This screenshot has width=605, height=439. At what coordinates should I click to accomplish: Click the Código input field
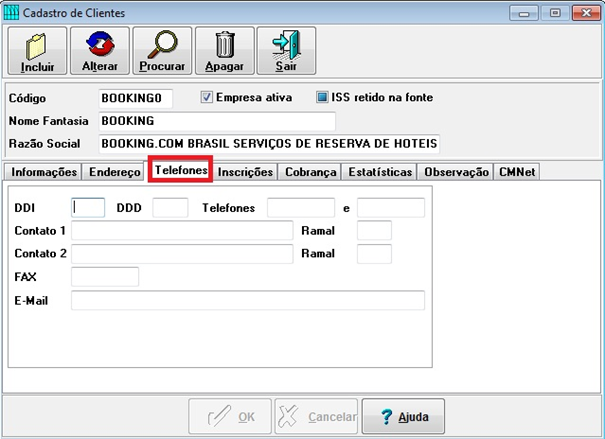tap(135, 98)
